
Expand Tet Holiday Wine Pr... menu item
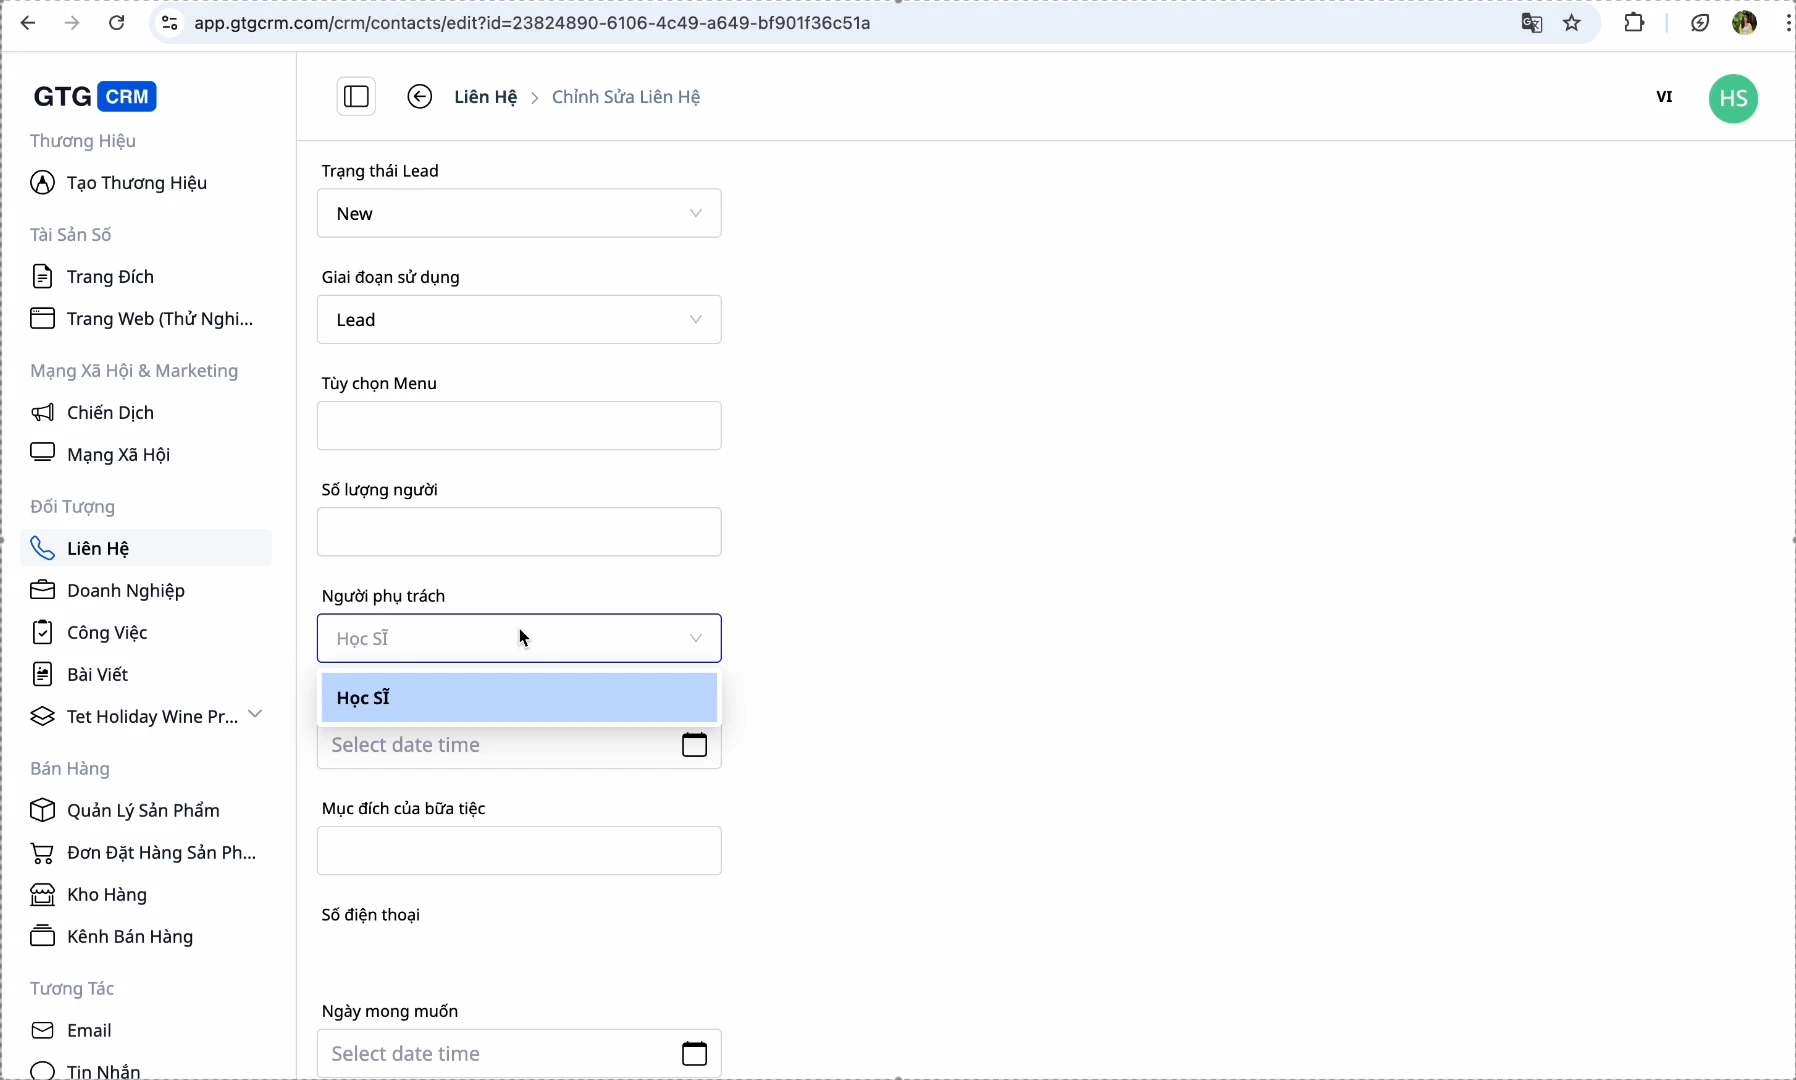tap(255, 715)
